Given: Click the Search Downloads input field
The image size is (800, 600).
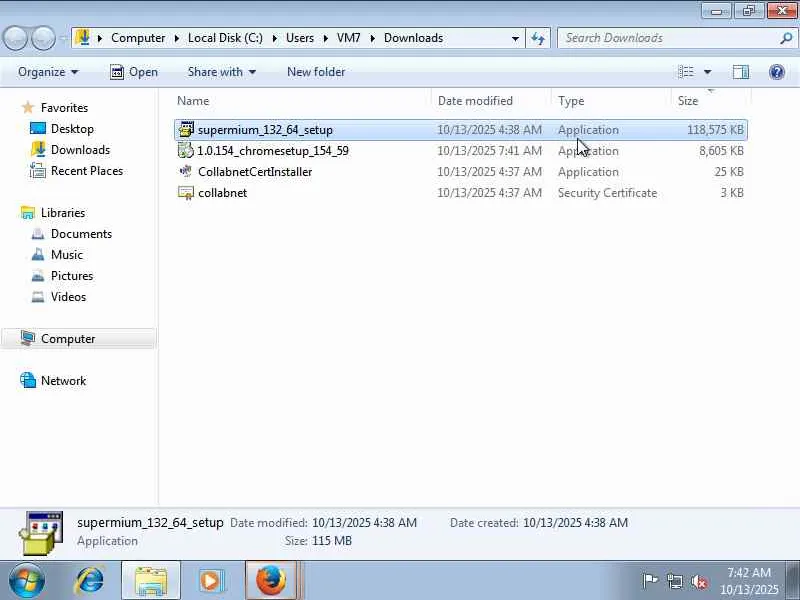Looking at the screenshot, I should [x=668, y=38].
